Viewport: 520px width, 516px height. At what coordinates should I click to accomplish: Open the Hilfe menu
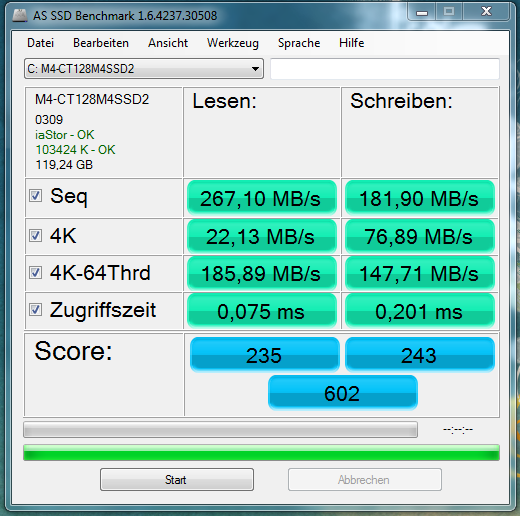coord(351,43)
